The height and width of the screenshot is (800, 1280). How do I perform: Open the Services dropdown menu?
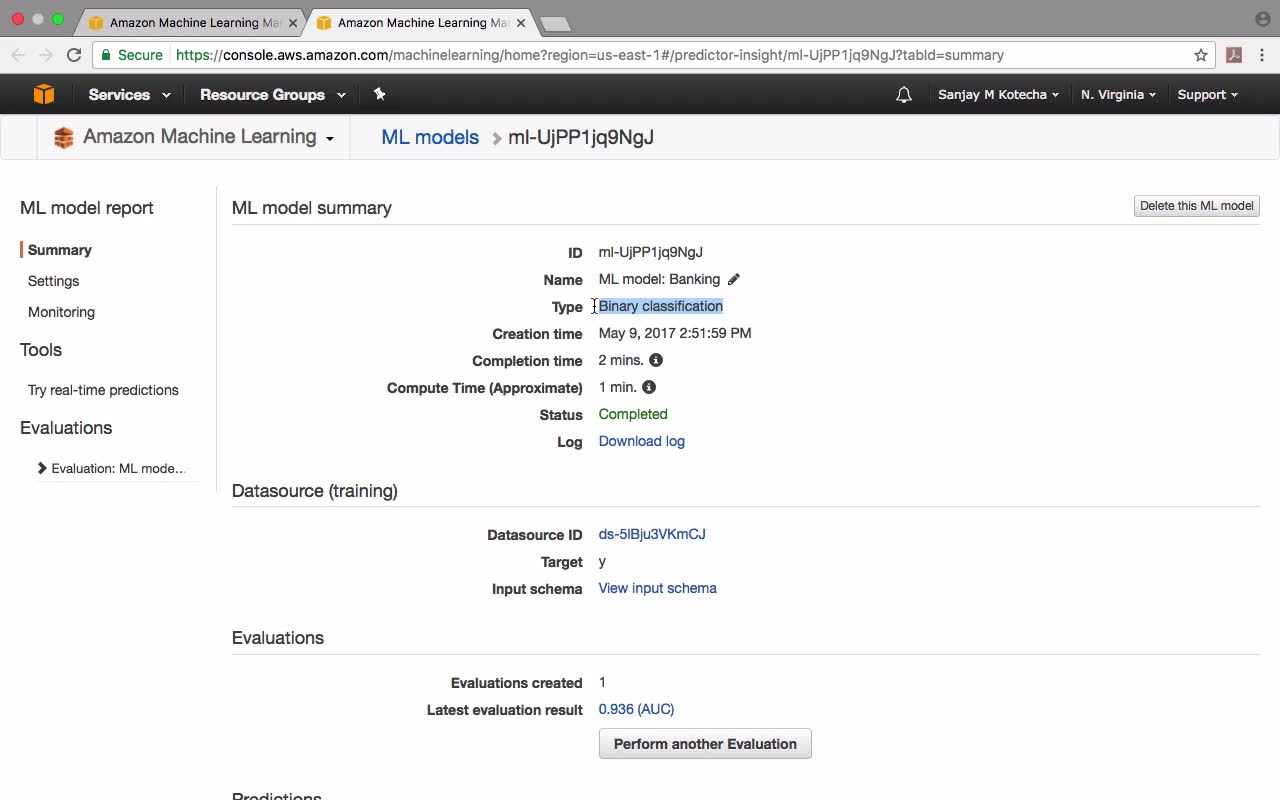[129, 95]
